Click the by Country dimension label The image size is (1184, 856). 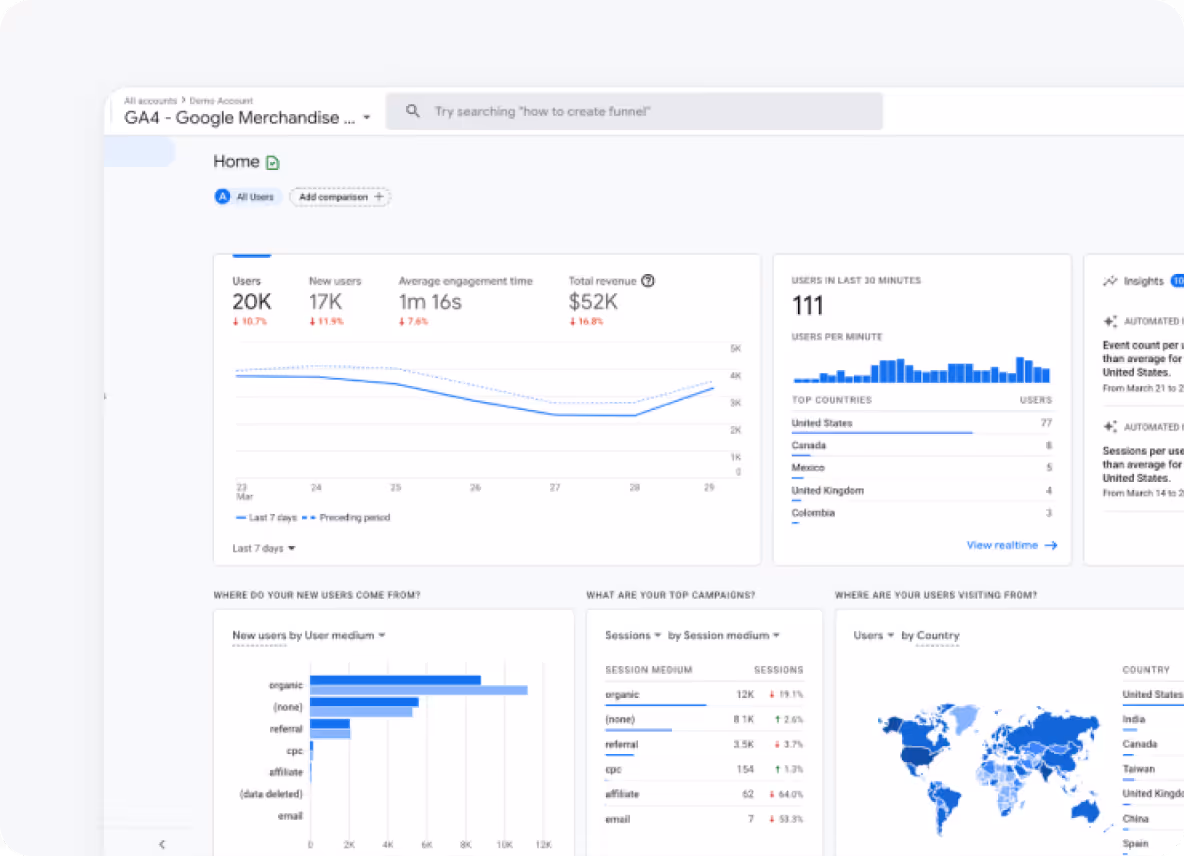pyautogui.click(x=930, y=636)
